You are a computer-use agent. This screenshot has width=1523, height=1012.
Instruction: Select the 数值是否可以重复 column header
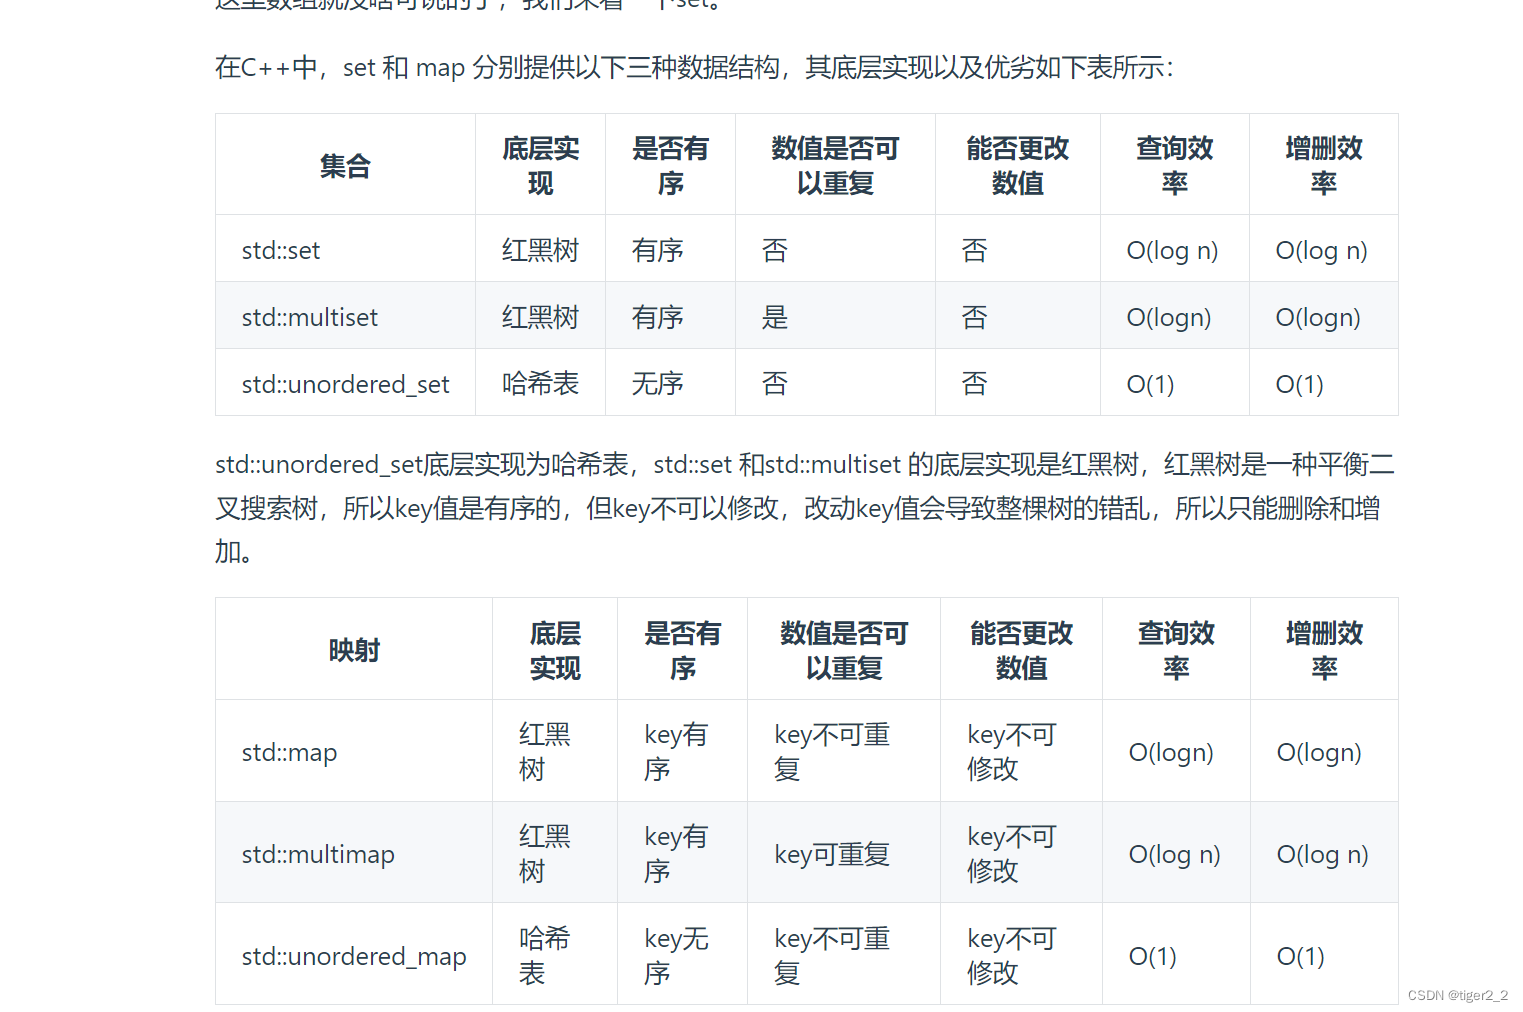pyautogui.click(x=834, y=164)
